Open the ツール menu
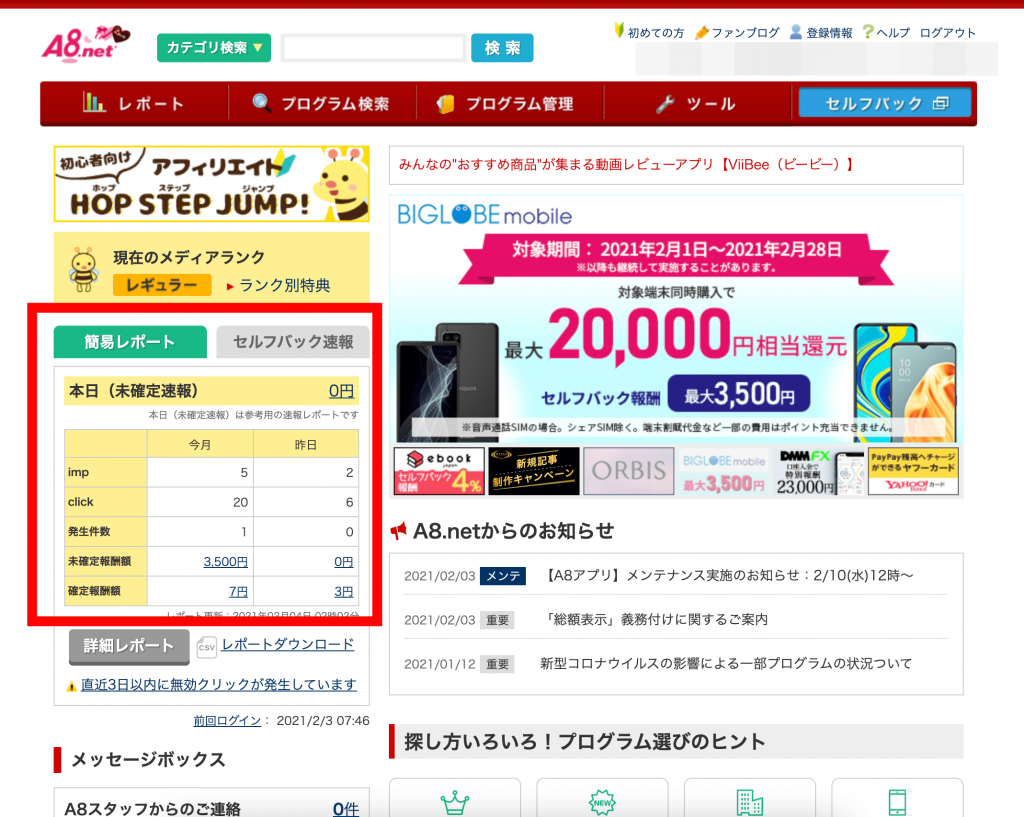Image resolution: width=1024 pixels, height=817 pixels. 696,104
